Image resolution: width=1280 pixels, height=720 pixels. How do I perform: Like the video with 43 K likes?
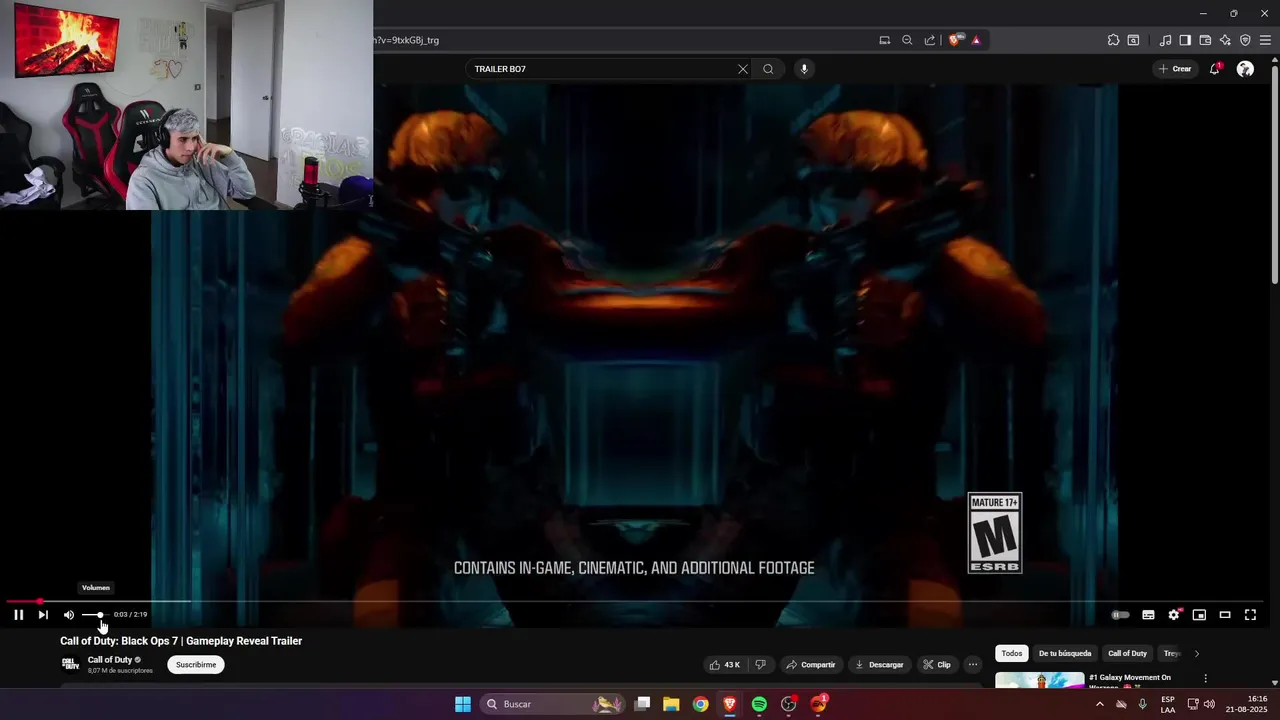click(725, 665)
